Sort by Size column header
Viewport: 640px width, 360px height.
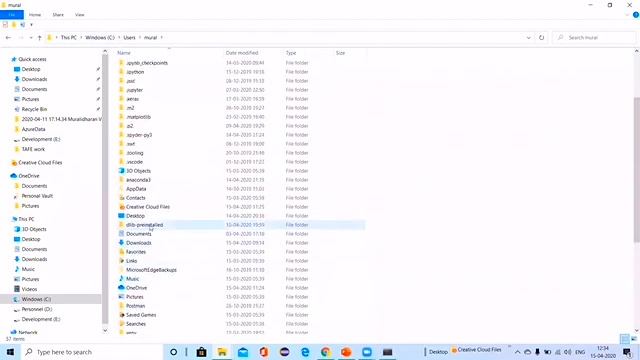[x=340, y=53]
